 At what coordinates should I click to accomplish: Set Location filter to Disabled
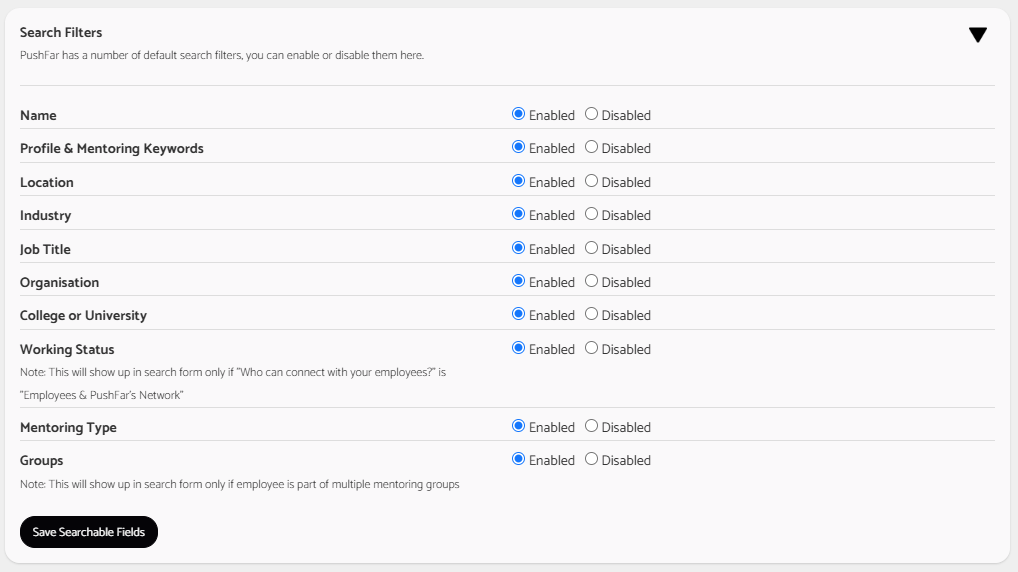click(591, 181)
